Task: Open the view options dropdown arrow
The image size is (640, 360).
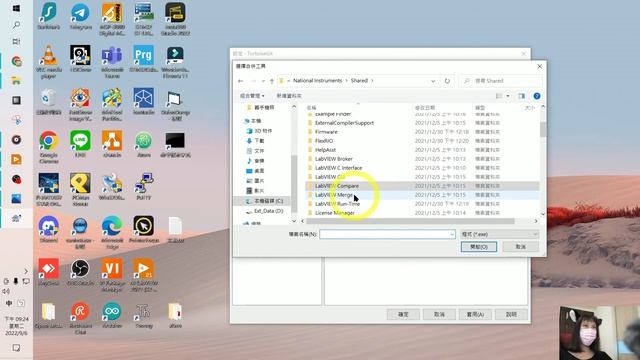Action: click(x=508, y=96)
